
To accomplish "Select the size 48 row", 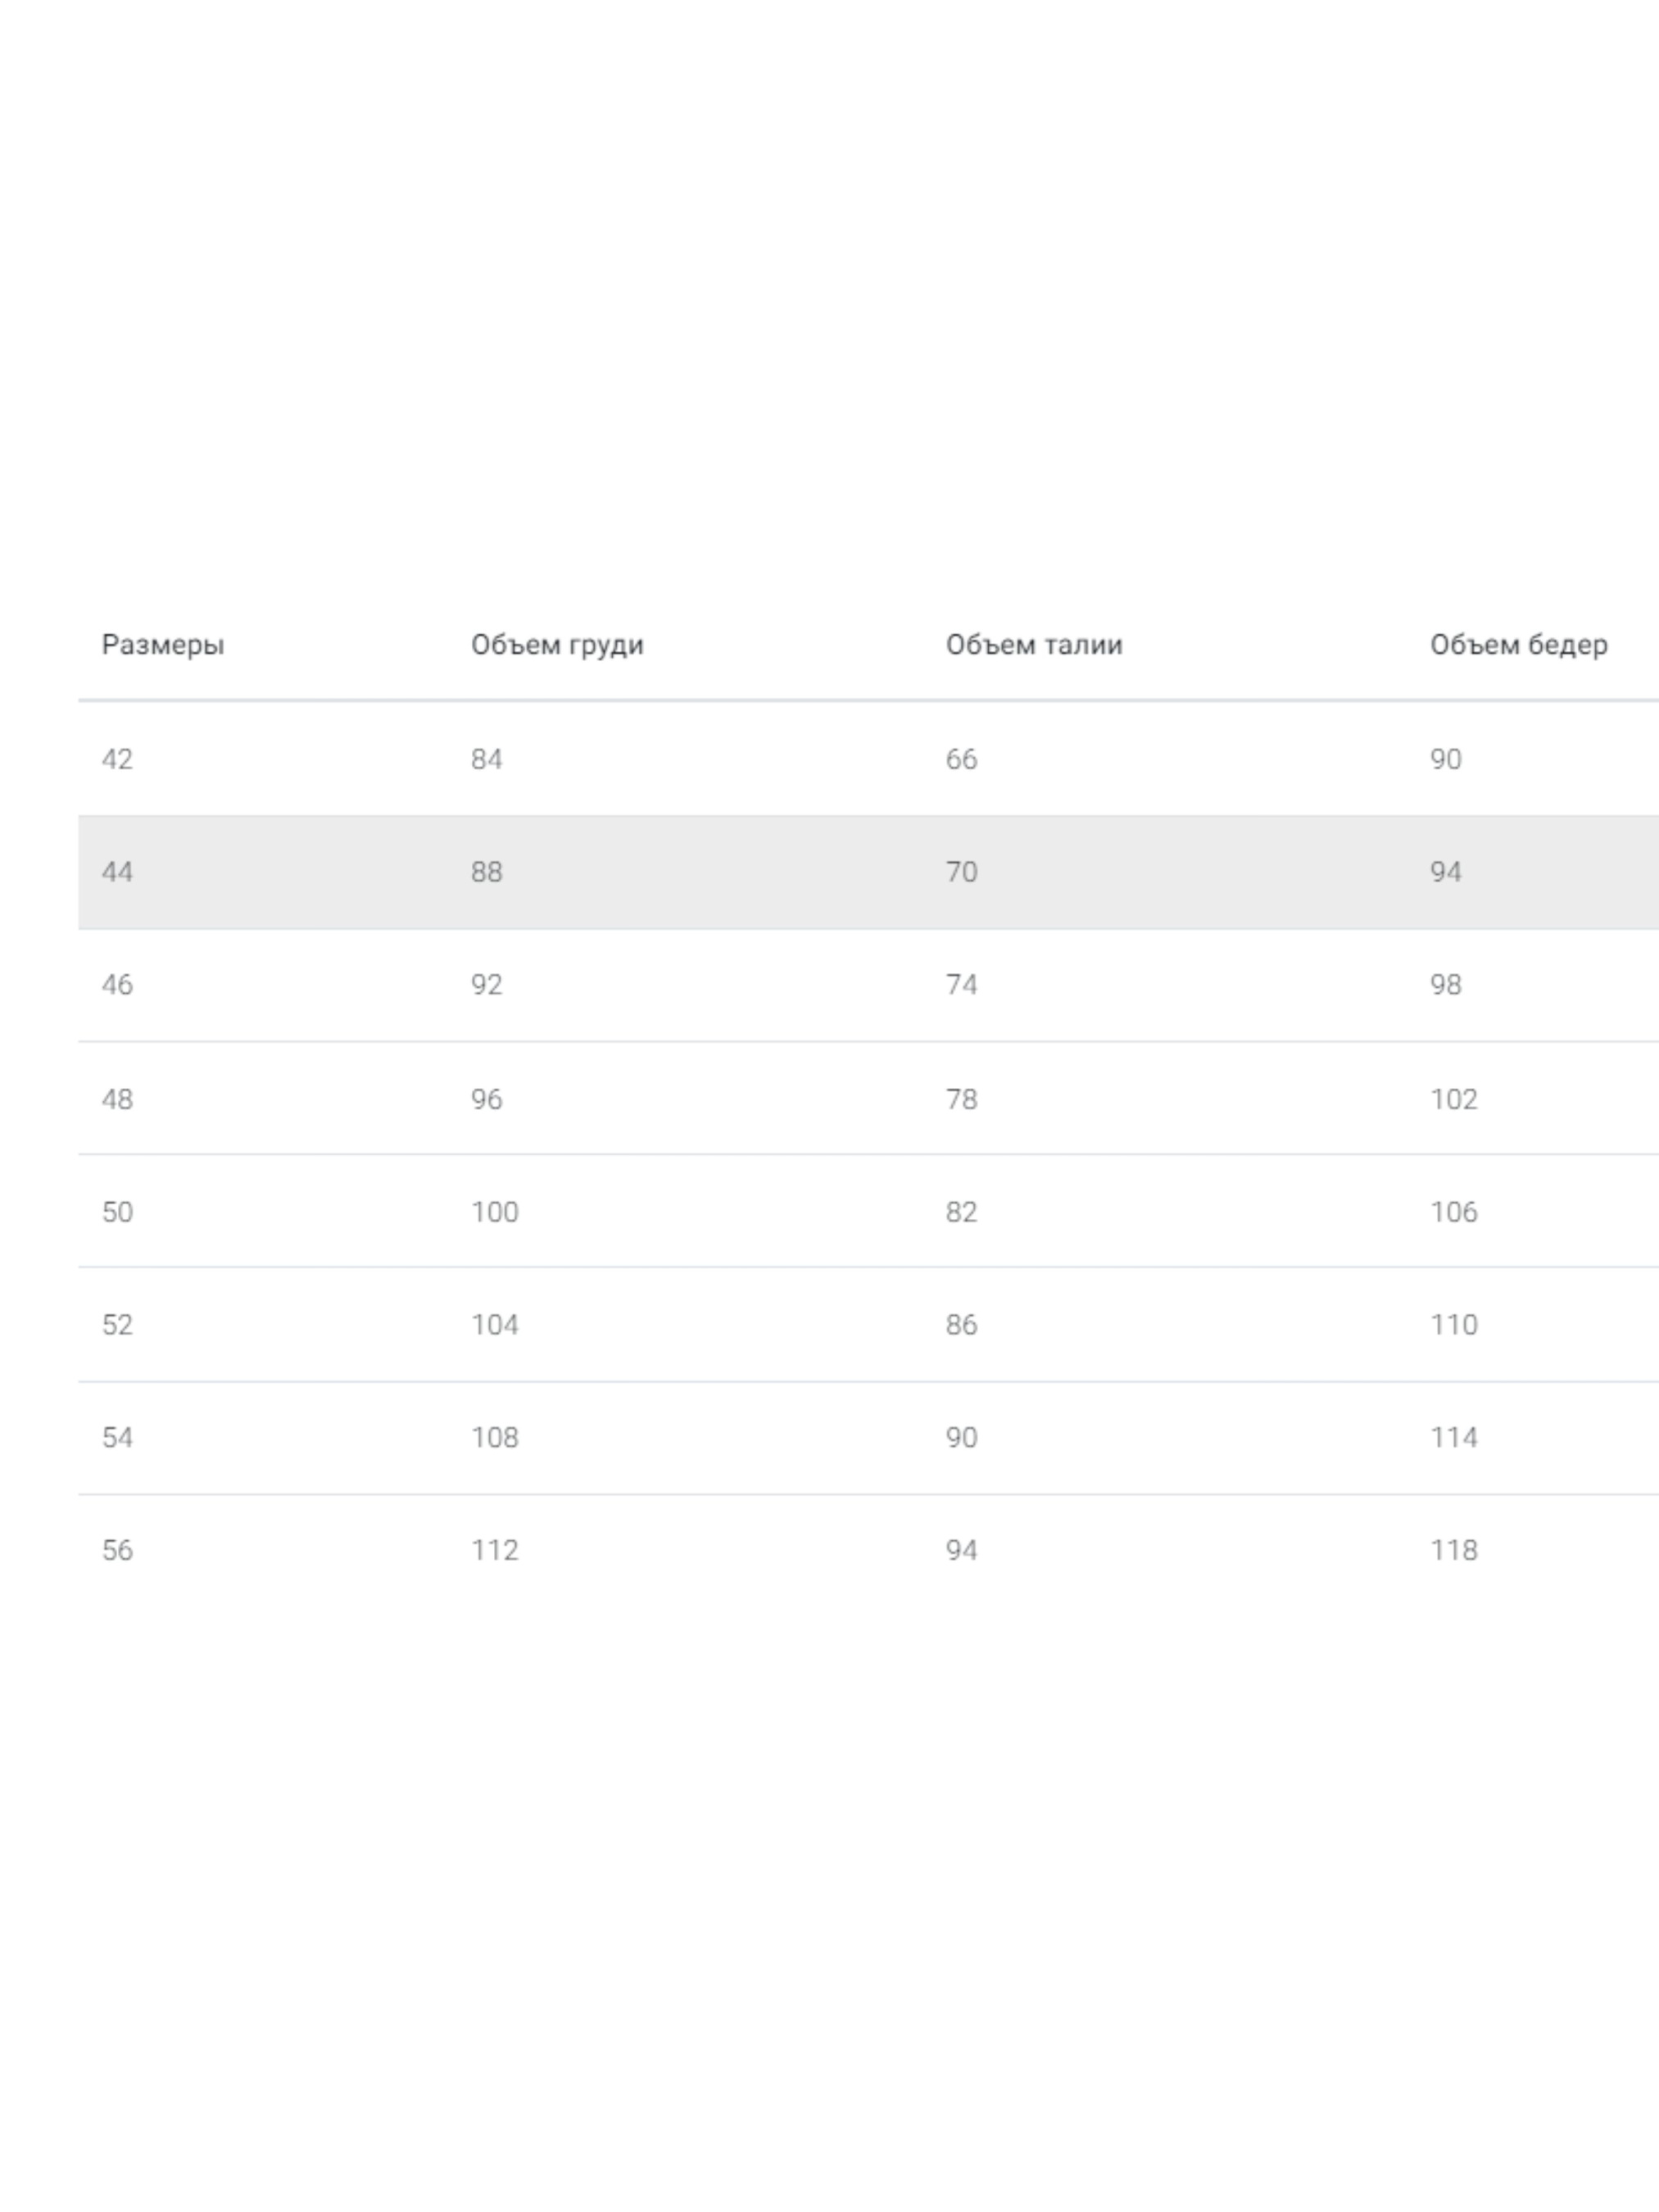I will coord(117,1099).
